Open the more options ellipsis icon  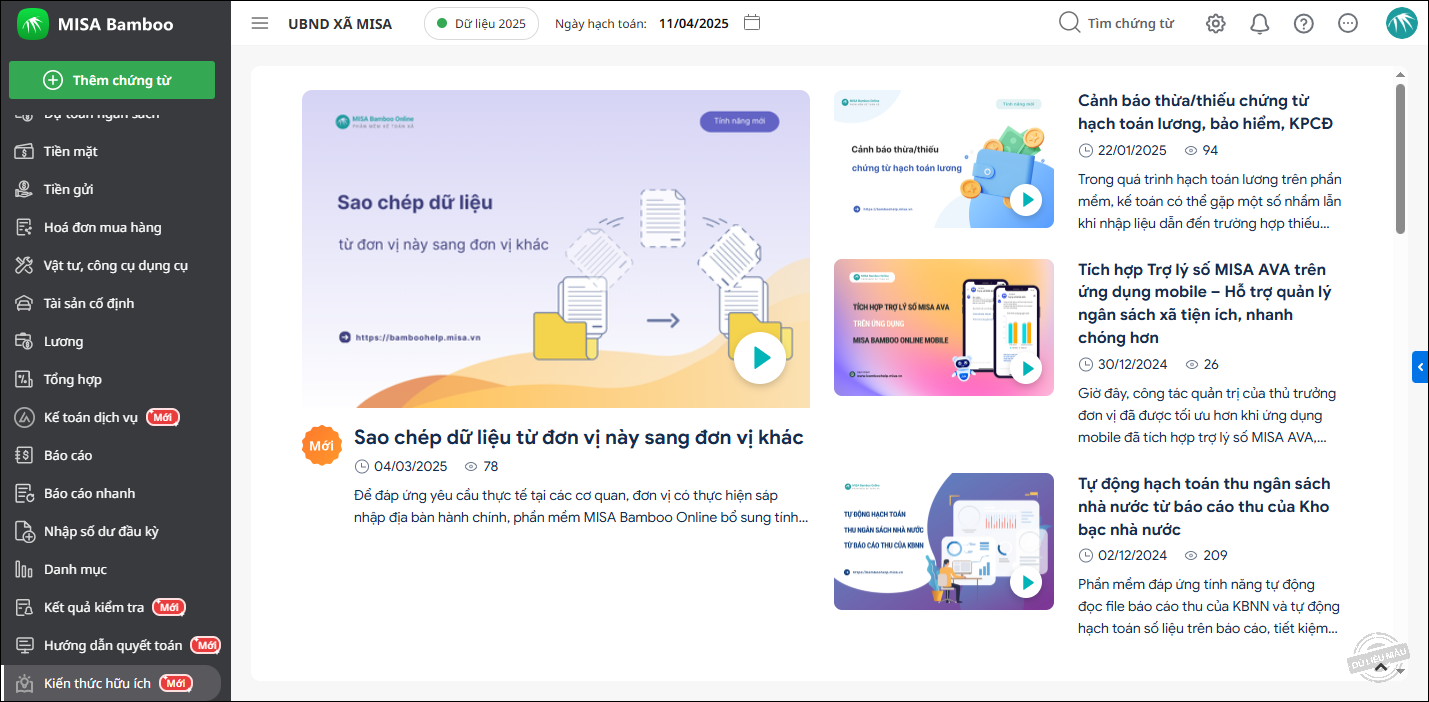click(x=1348, y=24)
